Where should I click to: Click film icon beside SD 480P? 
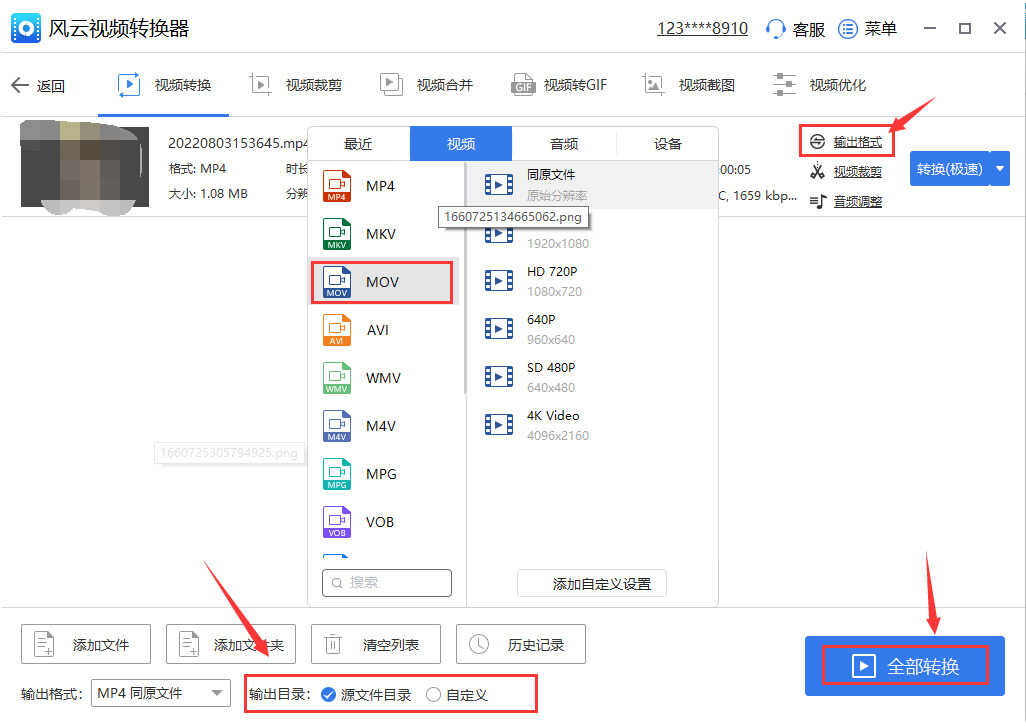point(499,377)
